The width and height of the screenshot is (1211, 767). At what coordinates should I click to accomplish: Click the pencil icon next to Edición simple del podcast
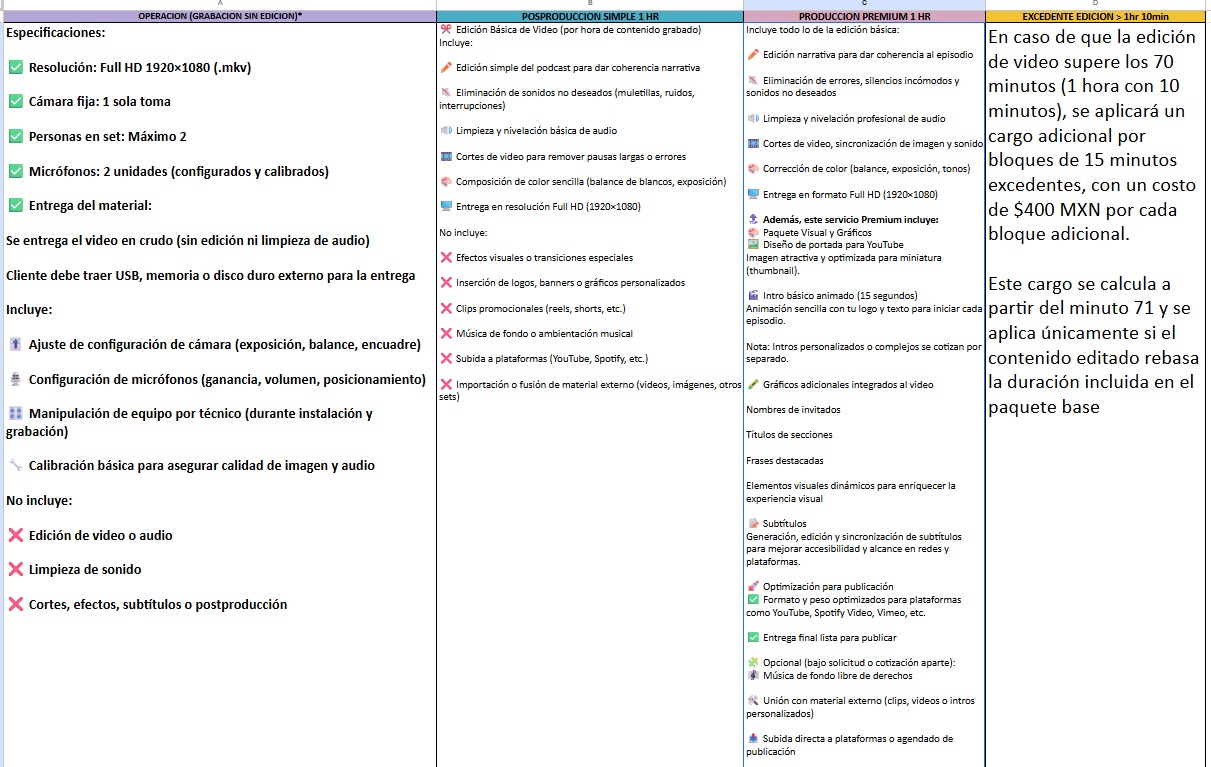click(446, 68)
